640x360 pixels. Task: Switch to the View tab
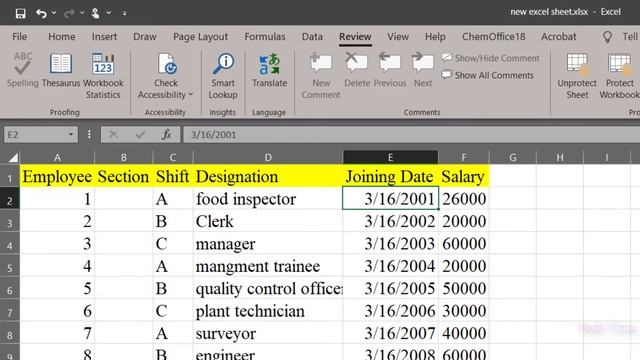[x=398, y=37]
